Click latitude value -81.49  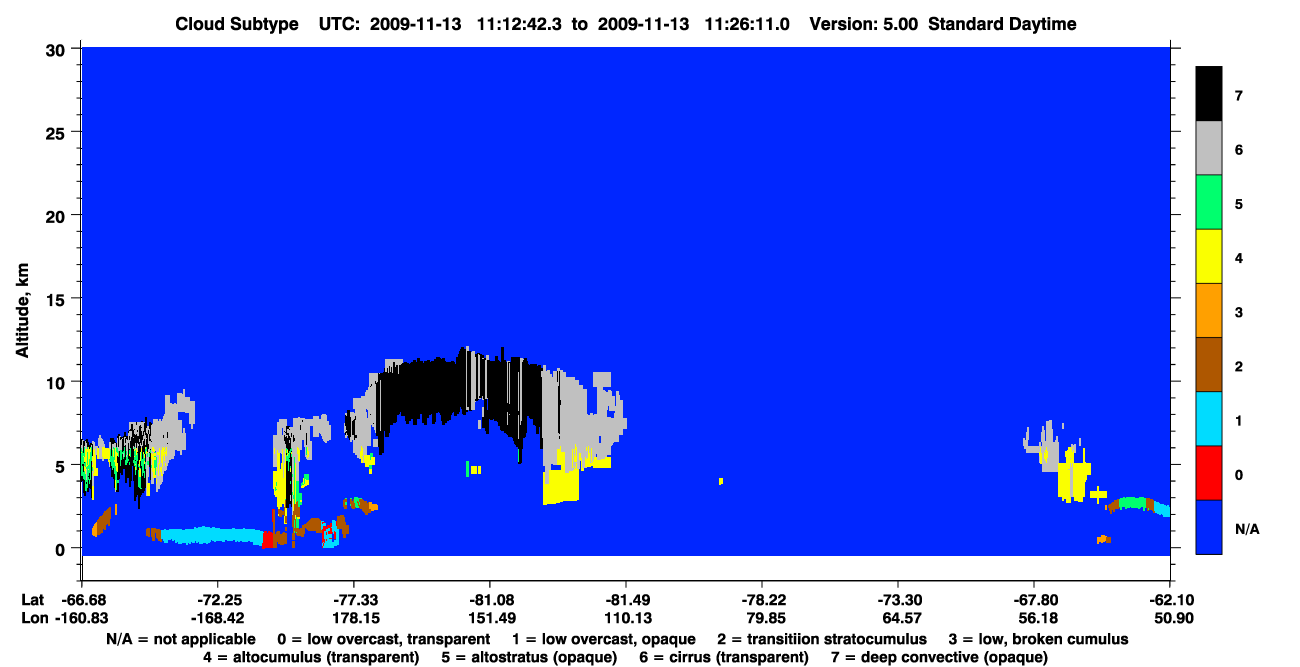(626, 600)
